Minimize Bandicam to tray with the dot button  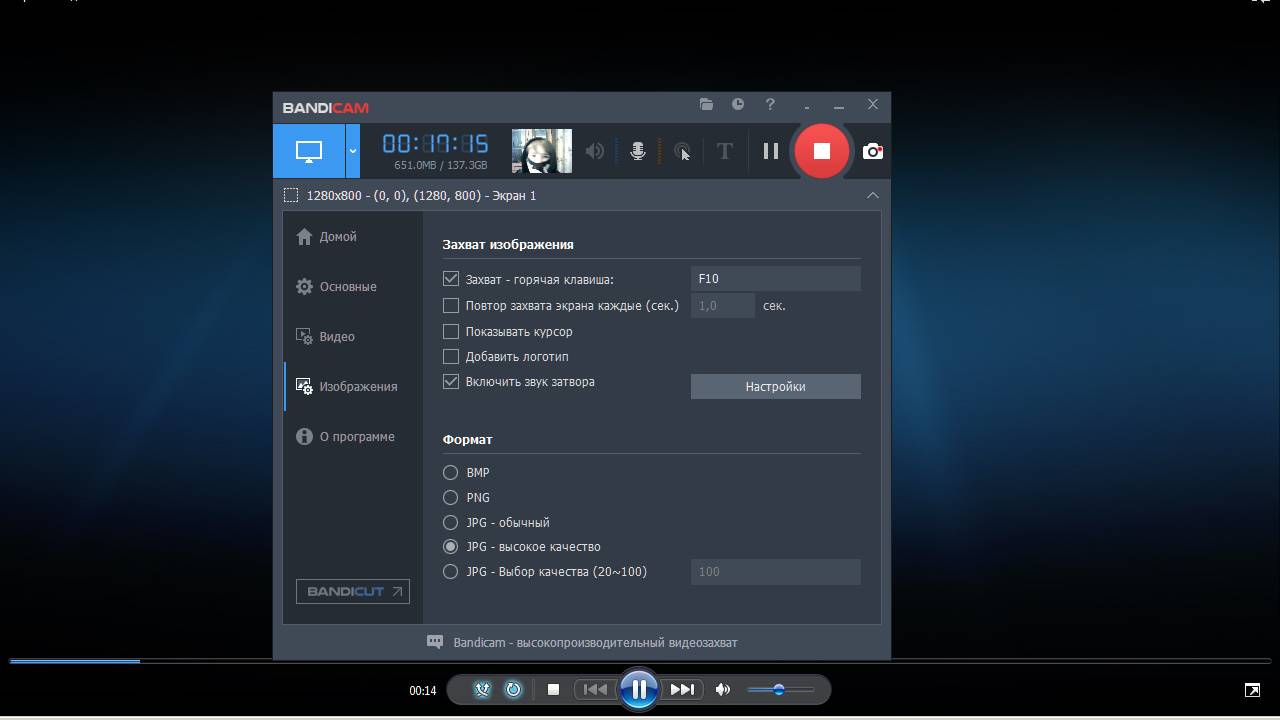click(x=807, y=106)
